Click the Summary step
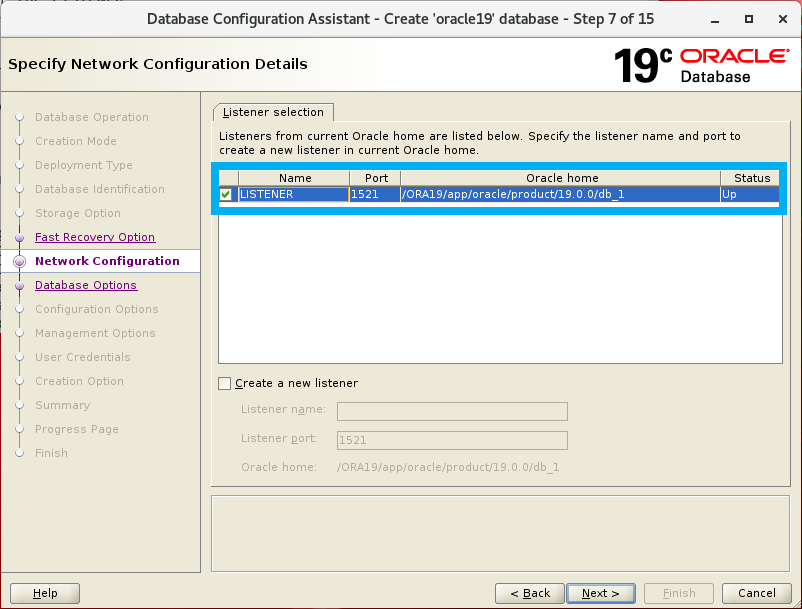Image resolution: width=802 pixels, height=609 pixels. click(x=62, y=405)
